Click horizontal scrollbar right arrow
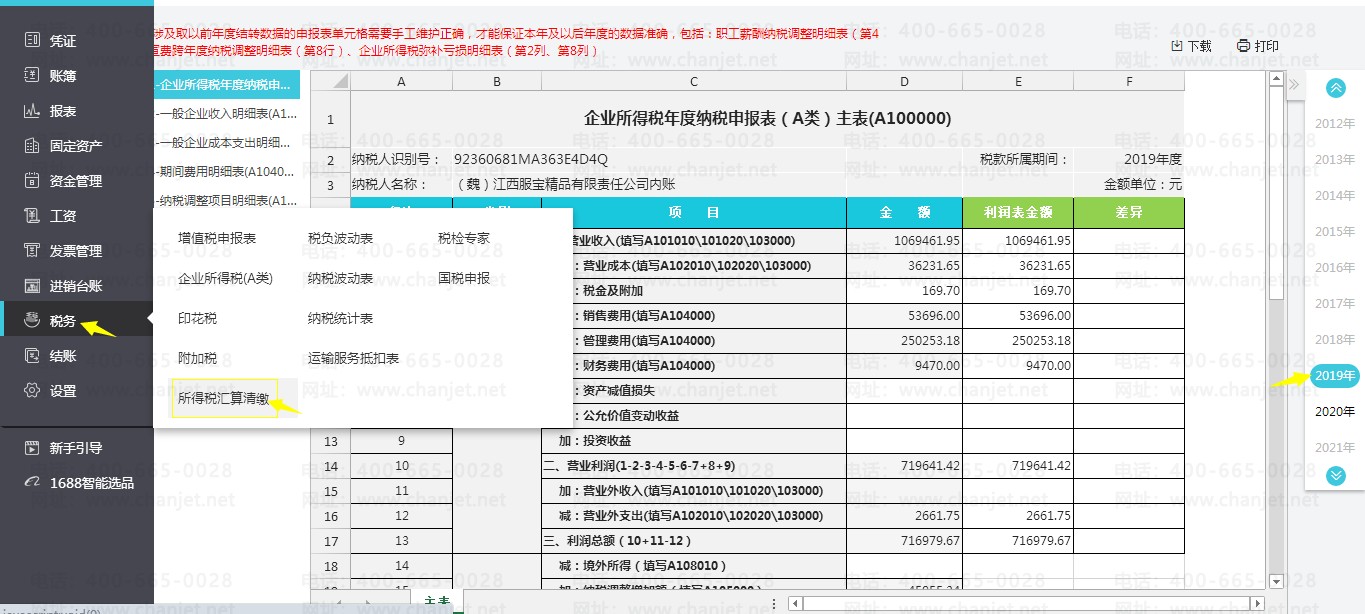 point(1257,603)
